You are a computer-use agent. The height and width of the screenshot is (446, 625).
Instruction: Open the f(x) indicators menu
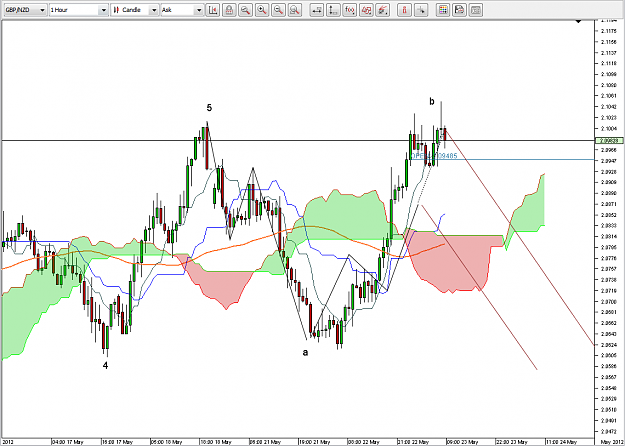pyautogui.click(x=350, y=10)
